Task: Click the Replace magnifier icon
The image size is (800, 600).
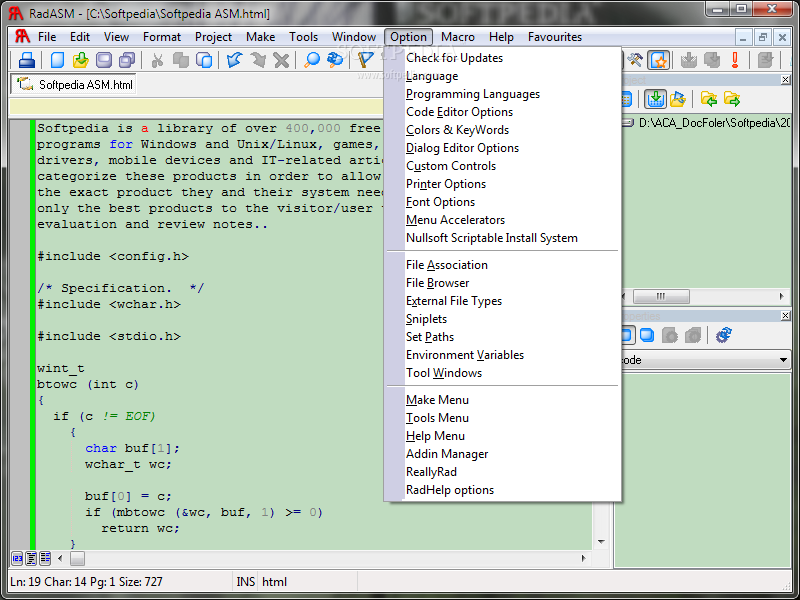Action: click(335, 60)
